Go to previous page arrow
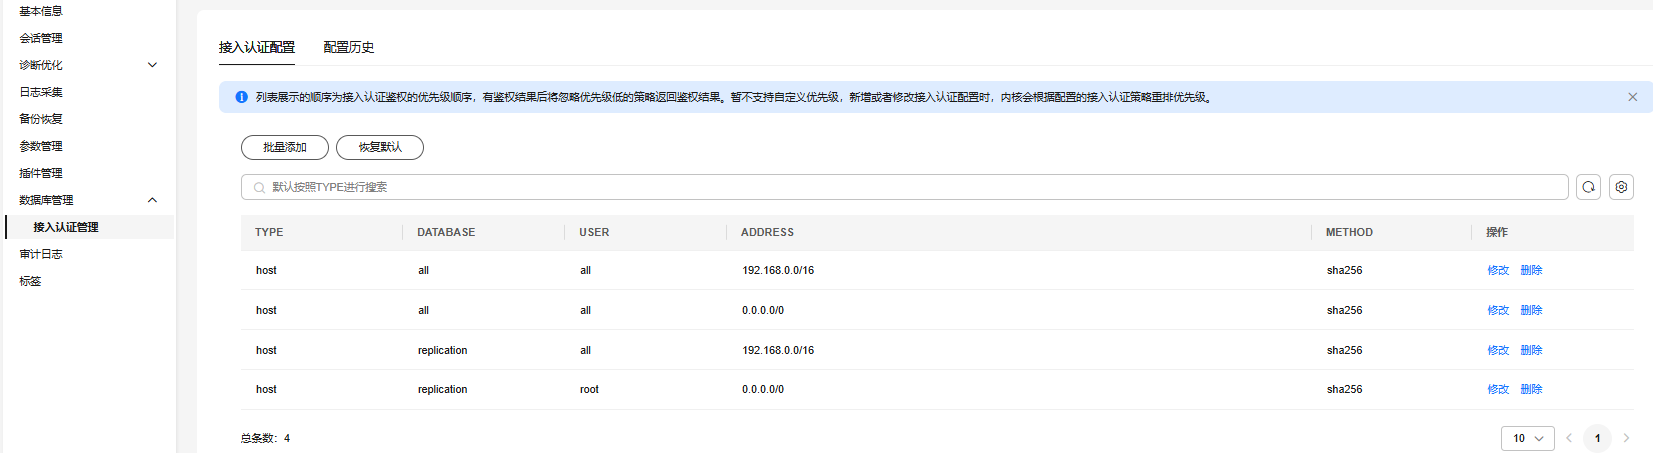Viewport: 1653px width, 453px height. click(1569, 438)
